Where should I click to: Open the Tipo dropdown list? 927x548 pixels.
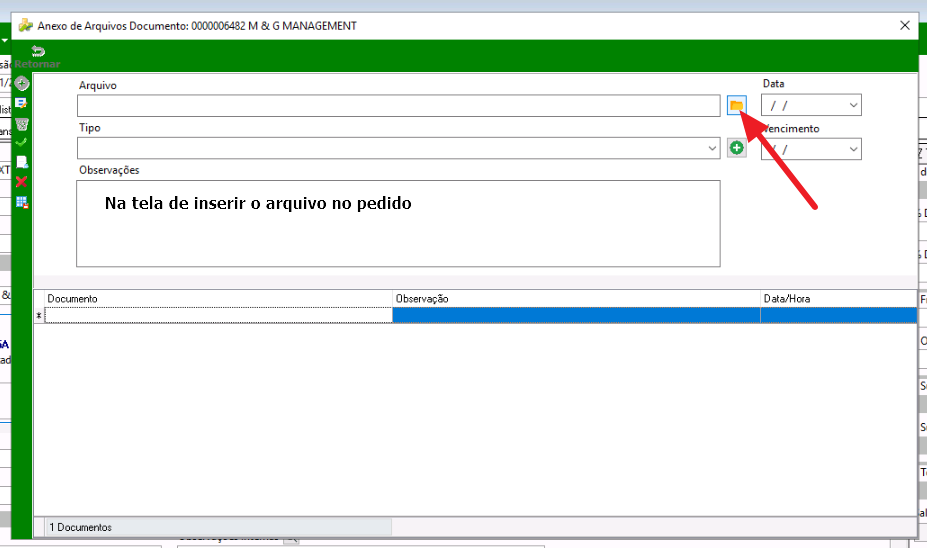pyautogui.click(x=712, y=148)
